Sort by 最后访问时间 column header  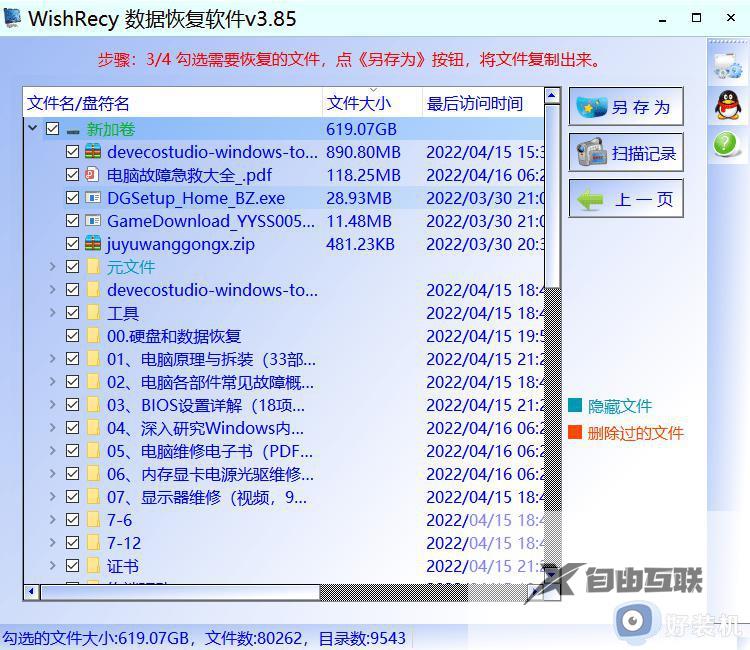483,102
